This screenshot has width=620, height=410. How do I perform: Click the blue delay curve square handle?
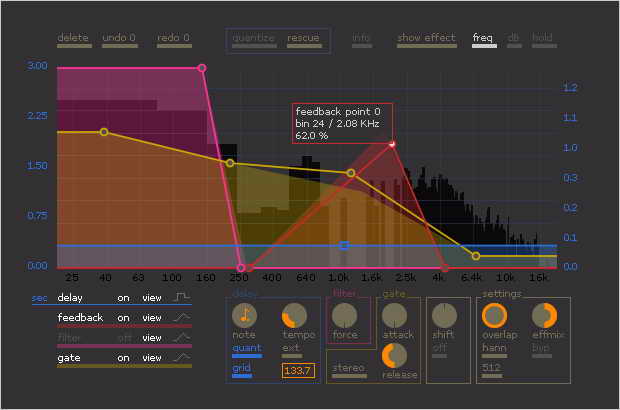[344, 245]
